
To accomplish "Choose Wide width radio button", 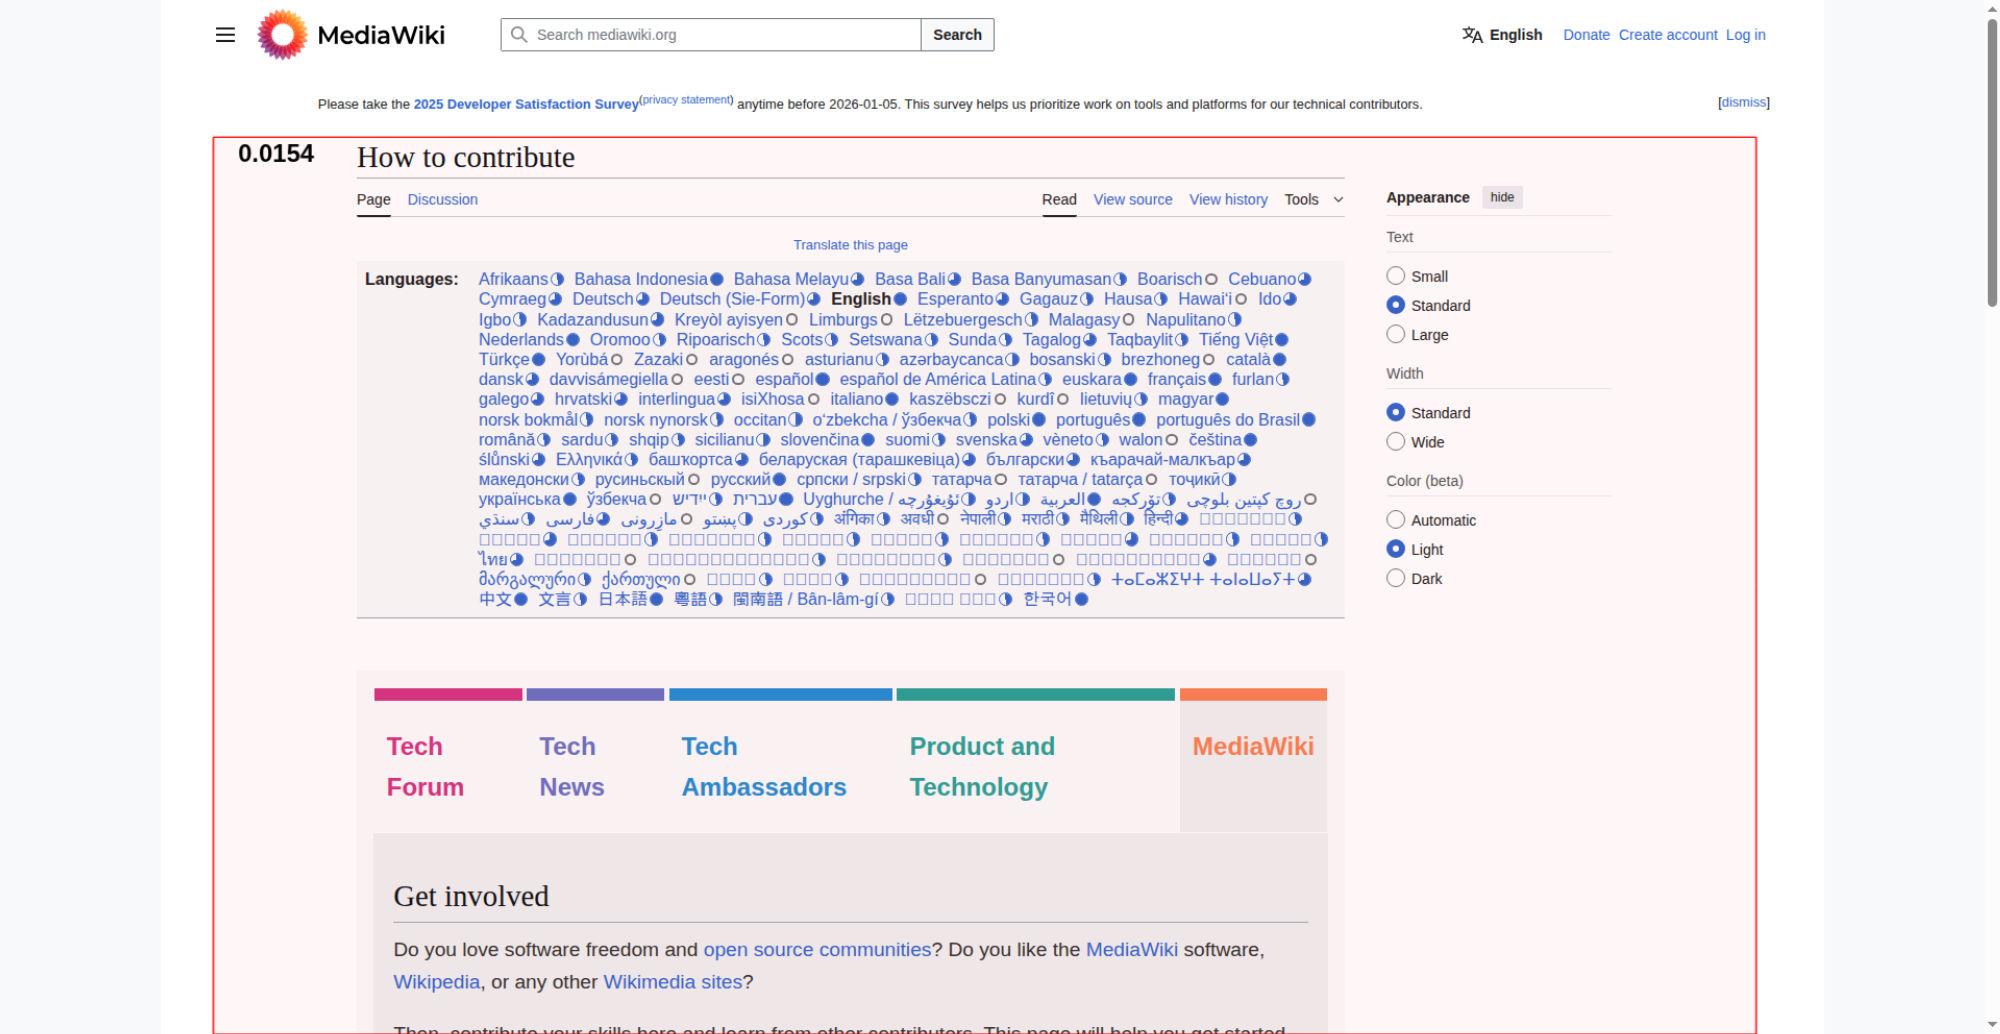I will pyautogui.click(x=1396, y=442).
